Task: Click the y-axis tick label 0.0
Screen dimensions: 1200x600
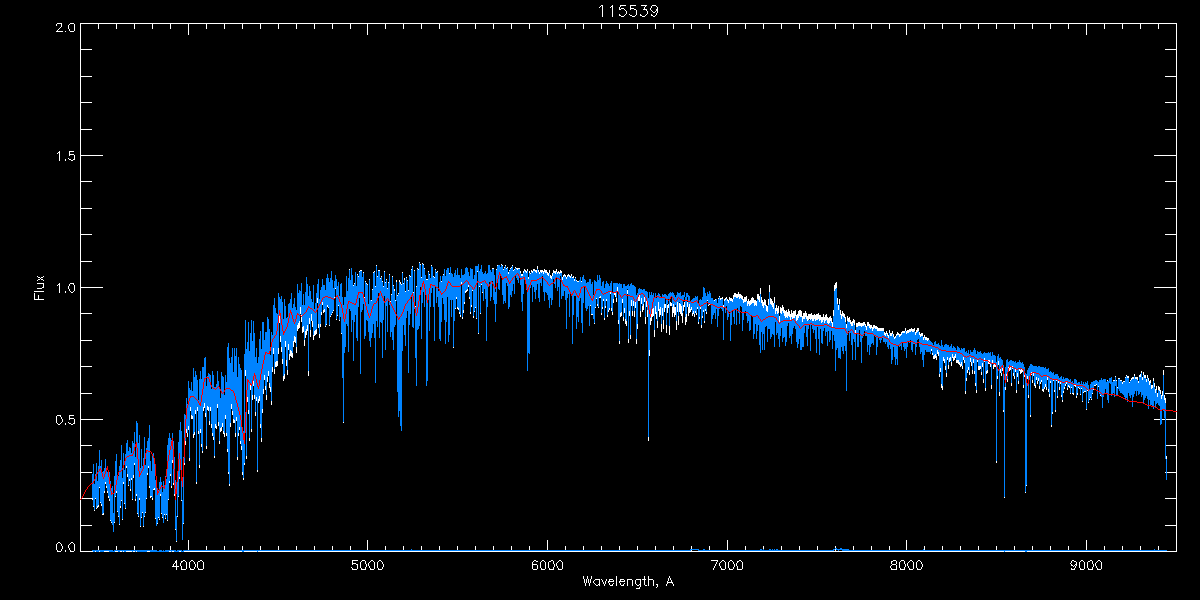Action: (x=65, y=547)
